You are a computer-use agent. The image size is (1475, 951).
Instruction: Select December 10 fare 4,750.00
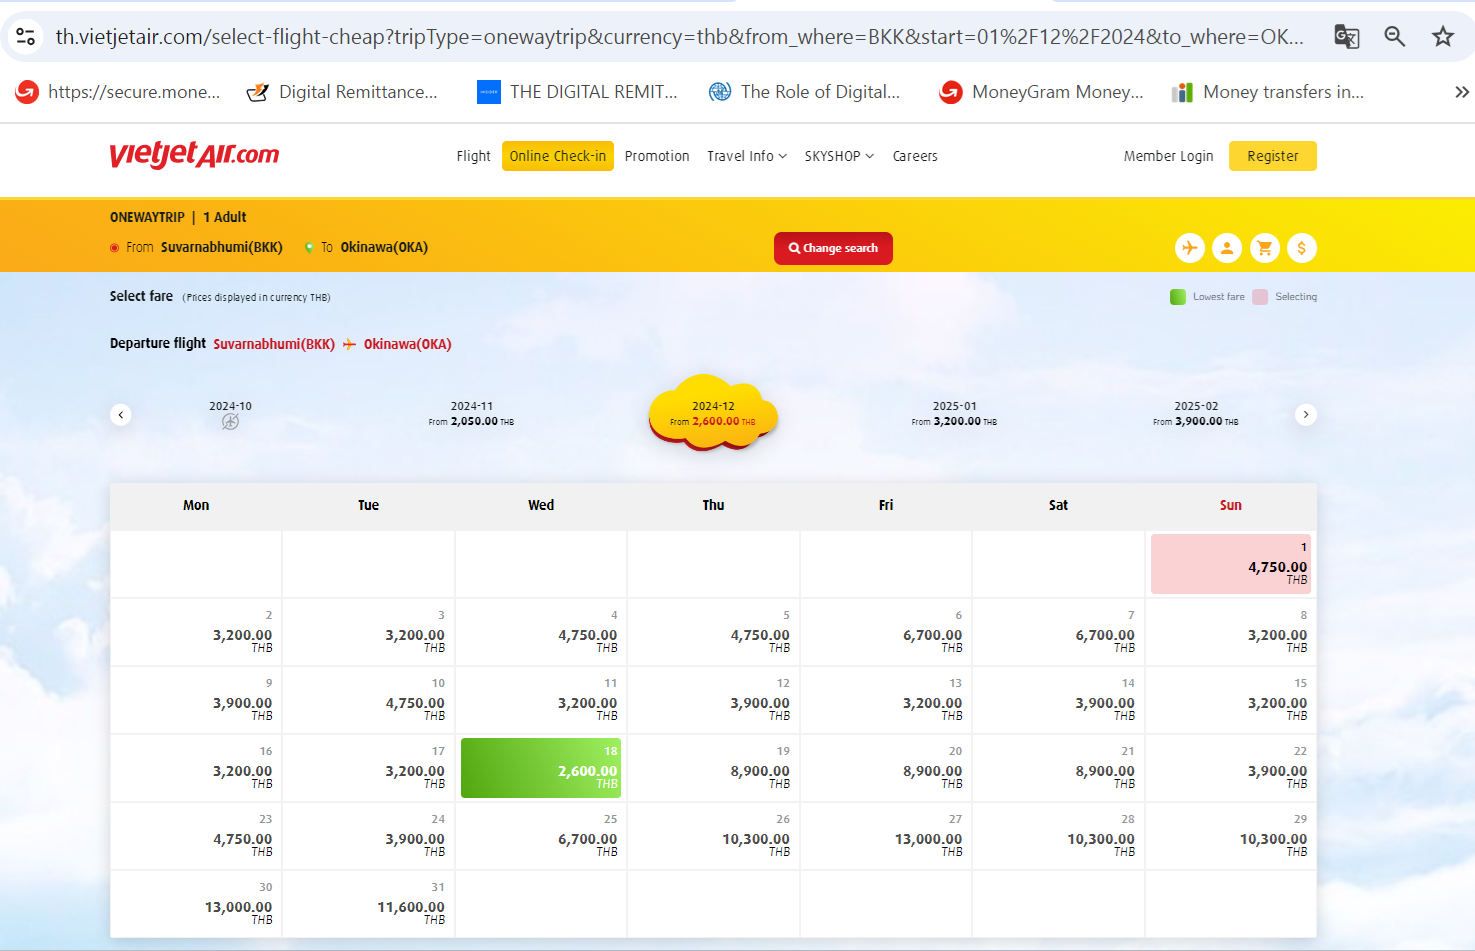[369, 700]
